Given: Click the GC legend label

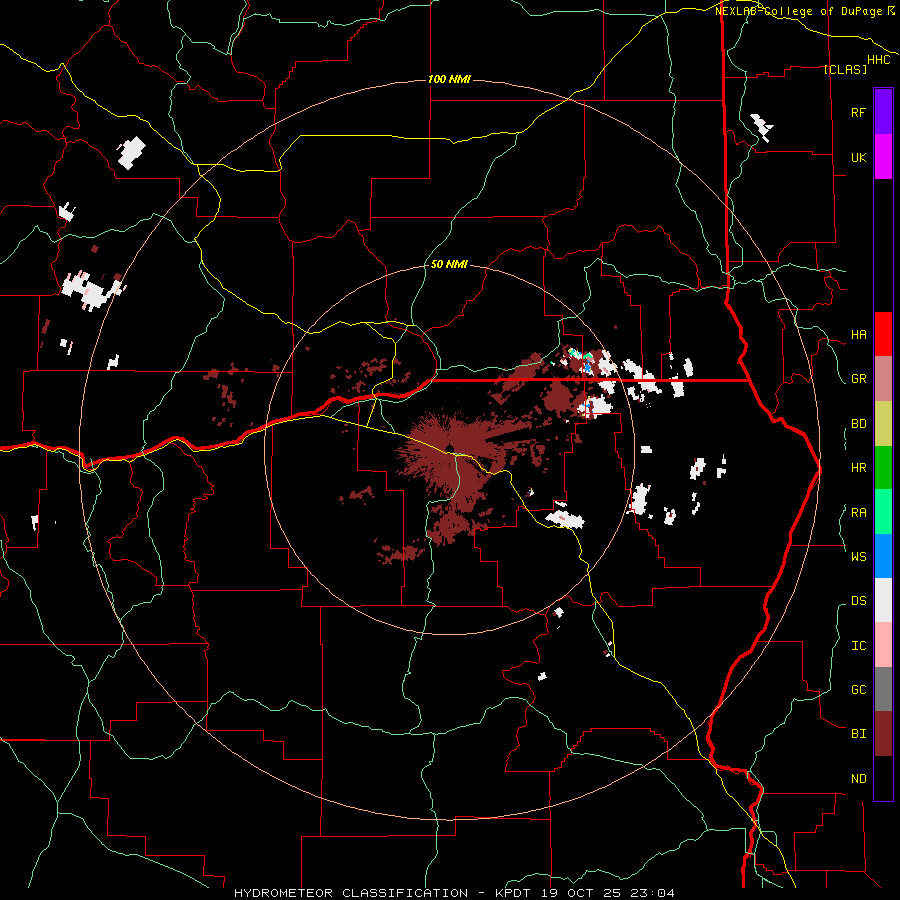Looking at the screenshot, I should 858,690.
